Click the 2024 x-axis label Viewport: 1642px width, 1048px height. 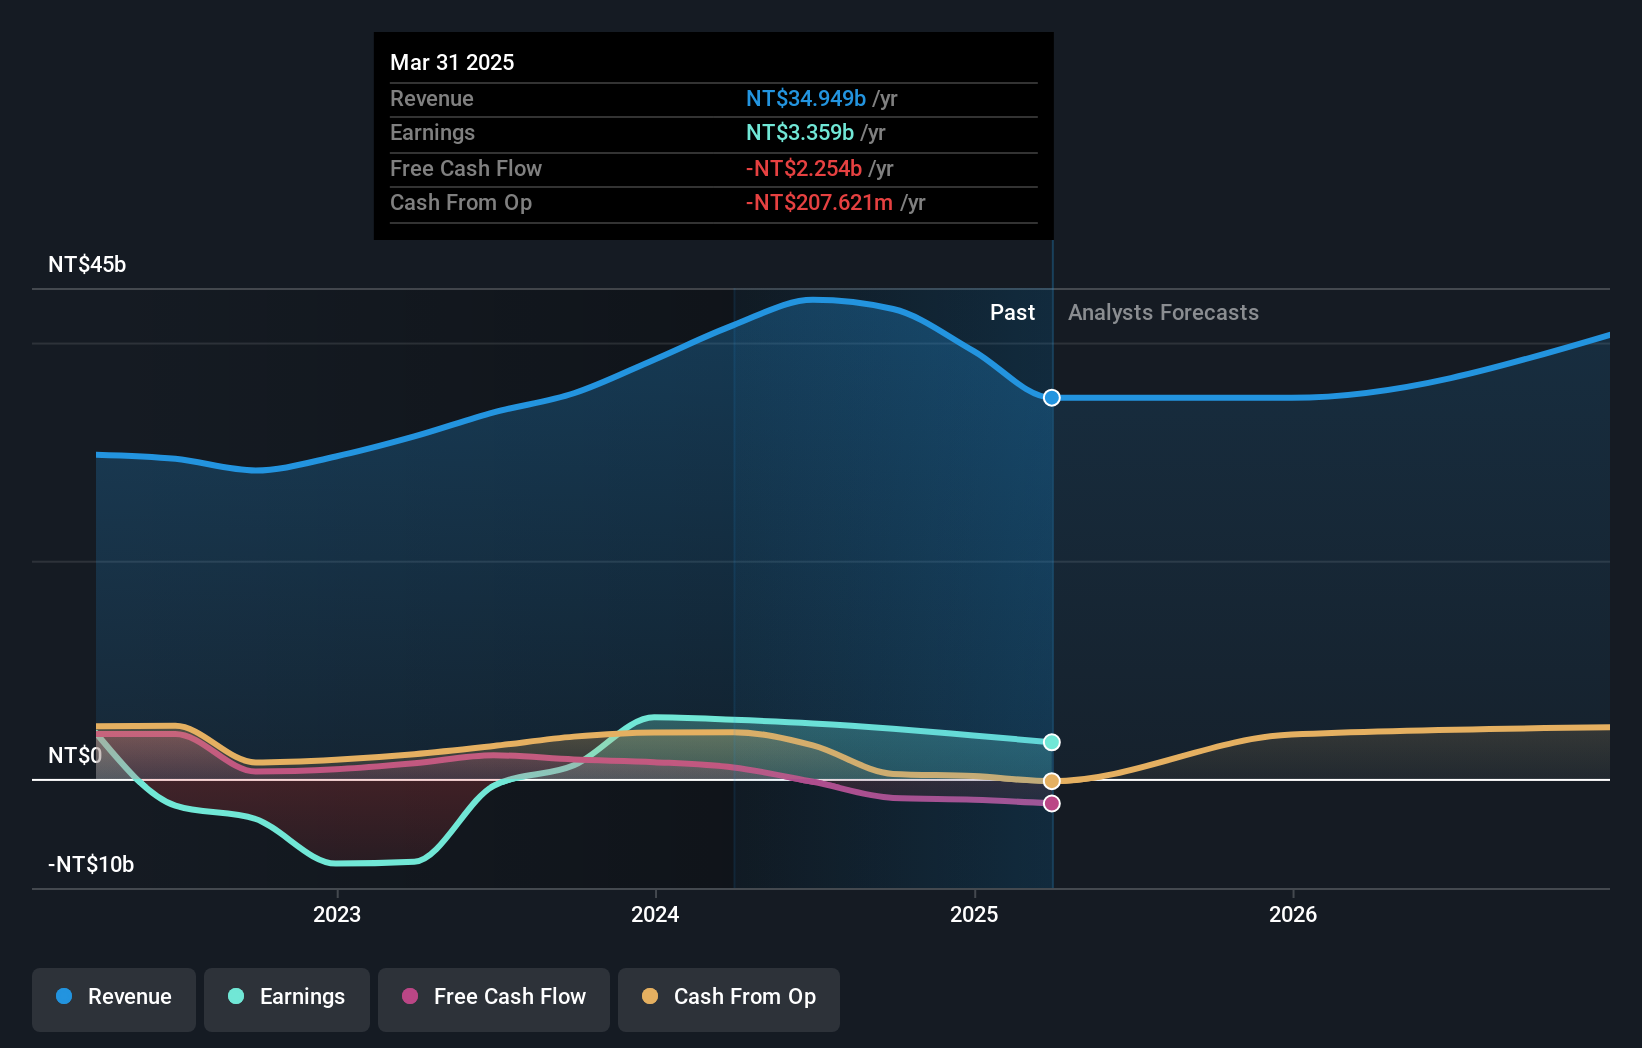point(655,914)
